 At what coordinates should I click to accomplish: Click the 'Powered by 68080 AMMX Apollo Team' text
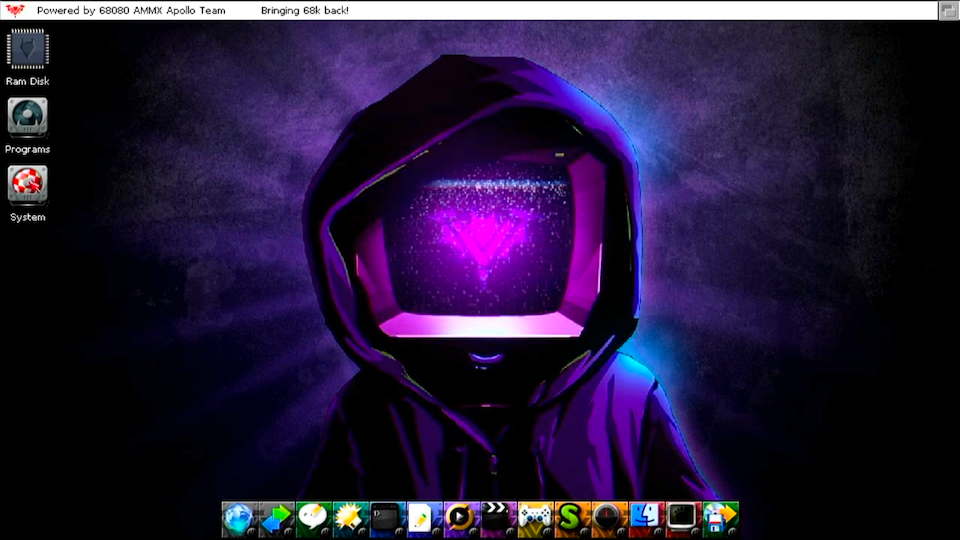click(131, 10)
